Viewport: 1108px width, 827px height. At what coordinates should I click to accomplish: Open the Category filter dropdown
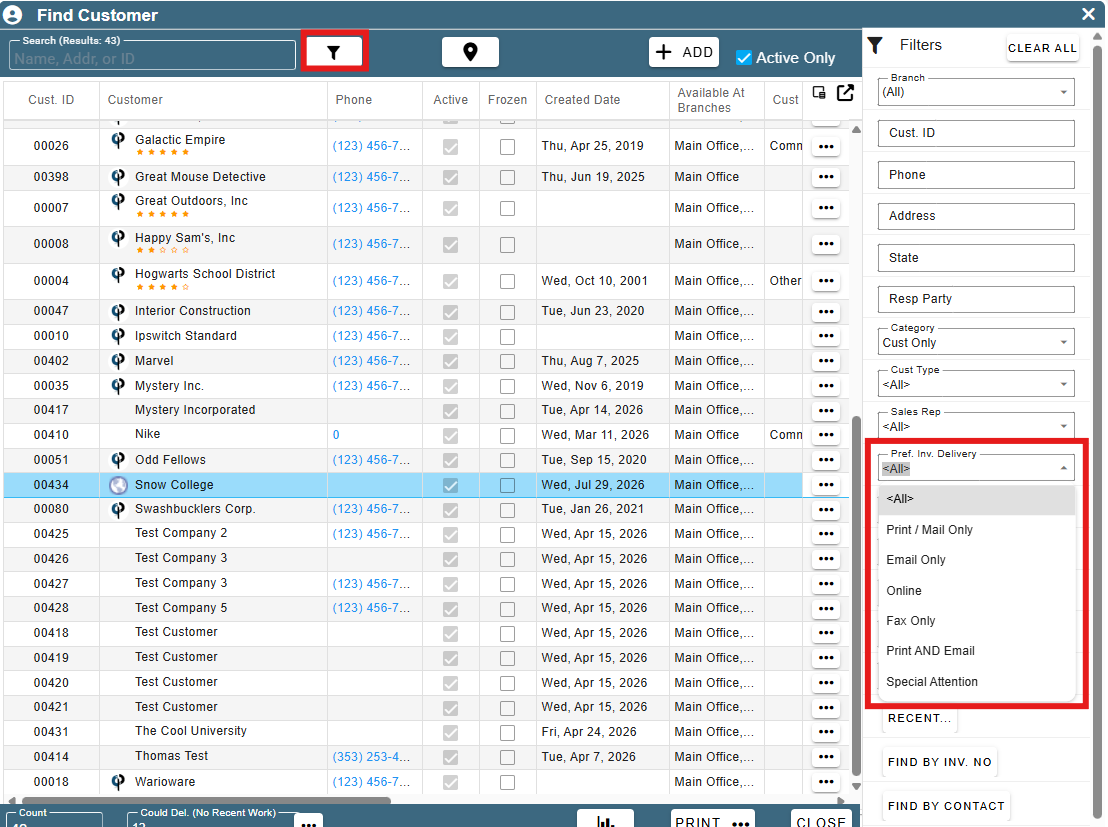coord(976,342)
